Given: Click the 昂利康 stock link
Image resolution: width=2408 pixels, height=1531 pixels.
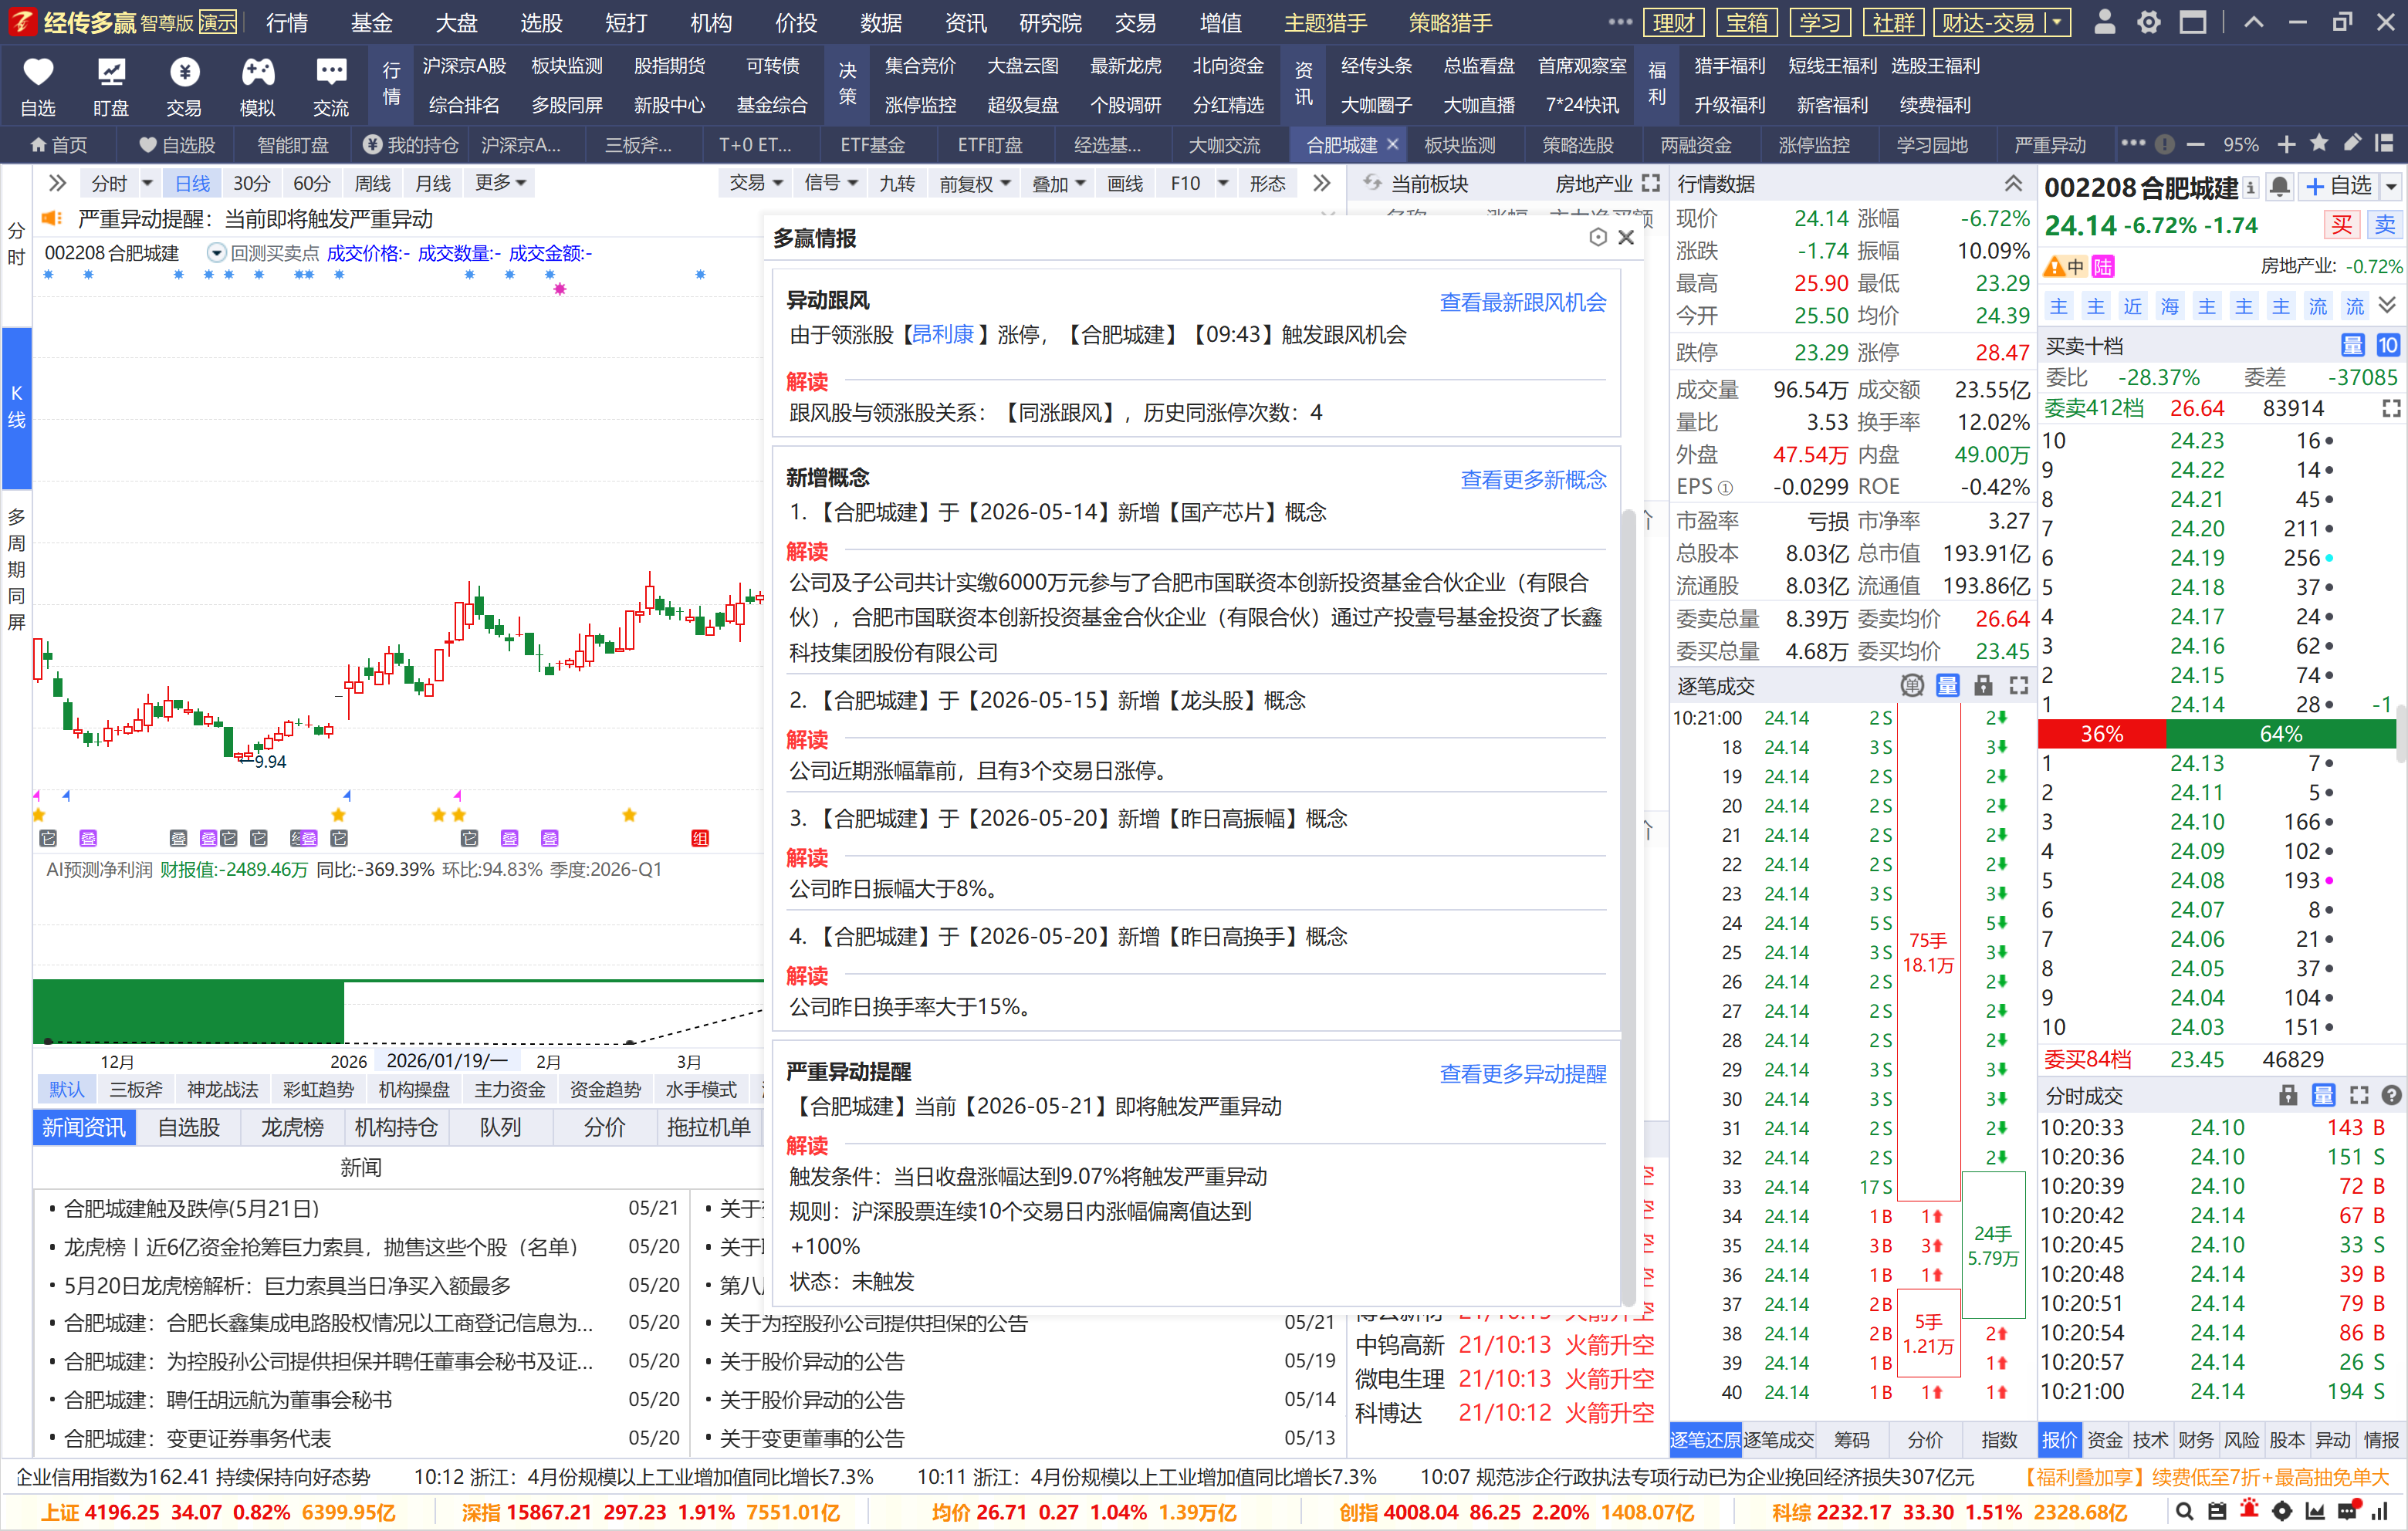Looking at the screenshot, I should 943,334.
